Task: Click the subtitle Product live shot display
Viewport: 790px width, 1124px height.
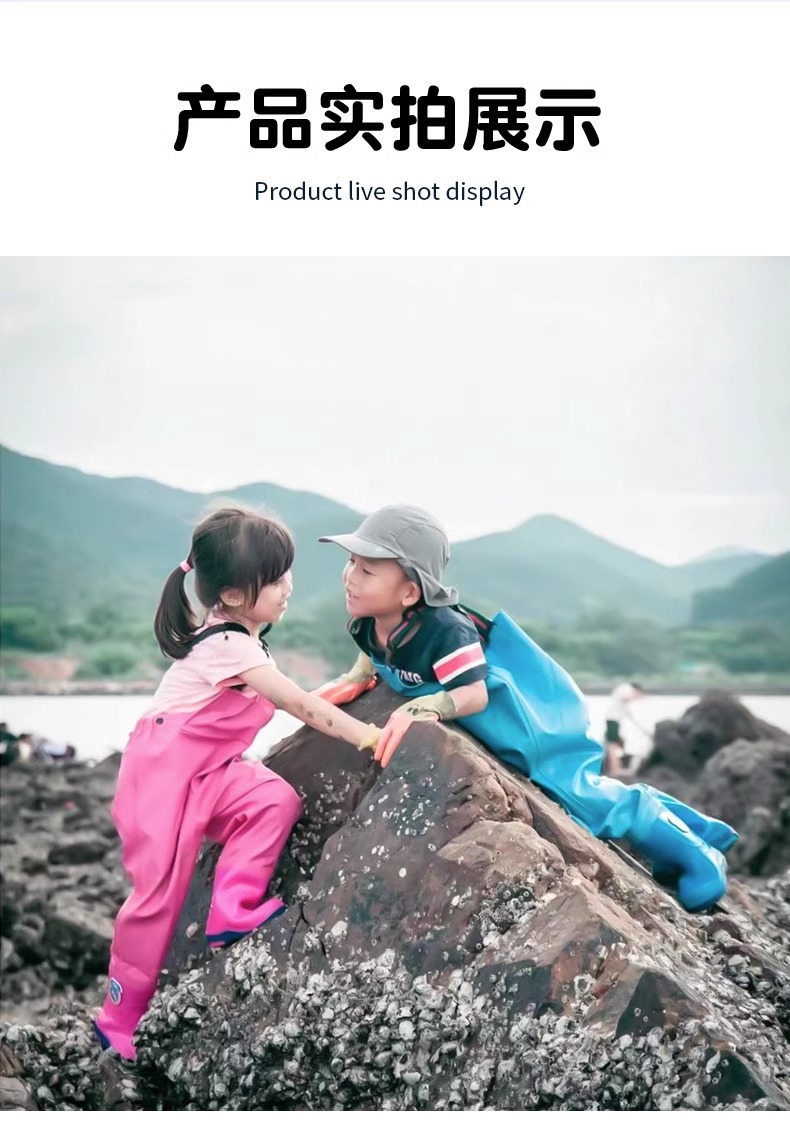Action: coord(389,192)
